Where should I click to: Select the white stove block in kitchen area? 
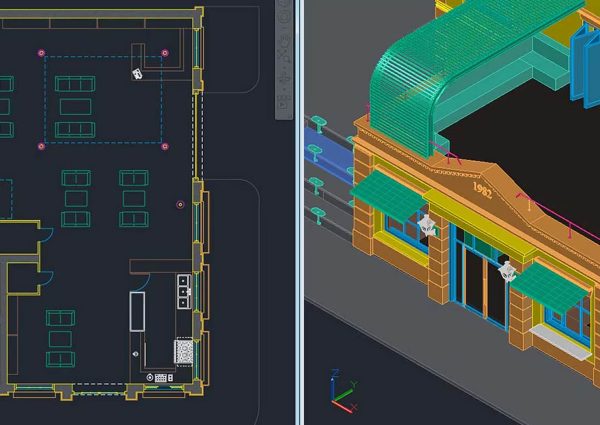click(x=184, y=351)
